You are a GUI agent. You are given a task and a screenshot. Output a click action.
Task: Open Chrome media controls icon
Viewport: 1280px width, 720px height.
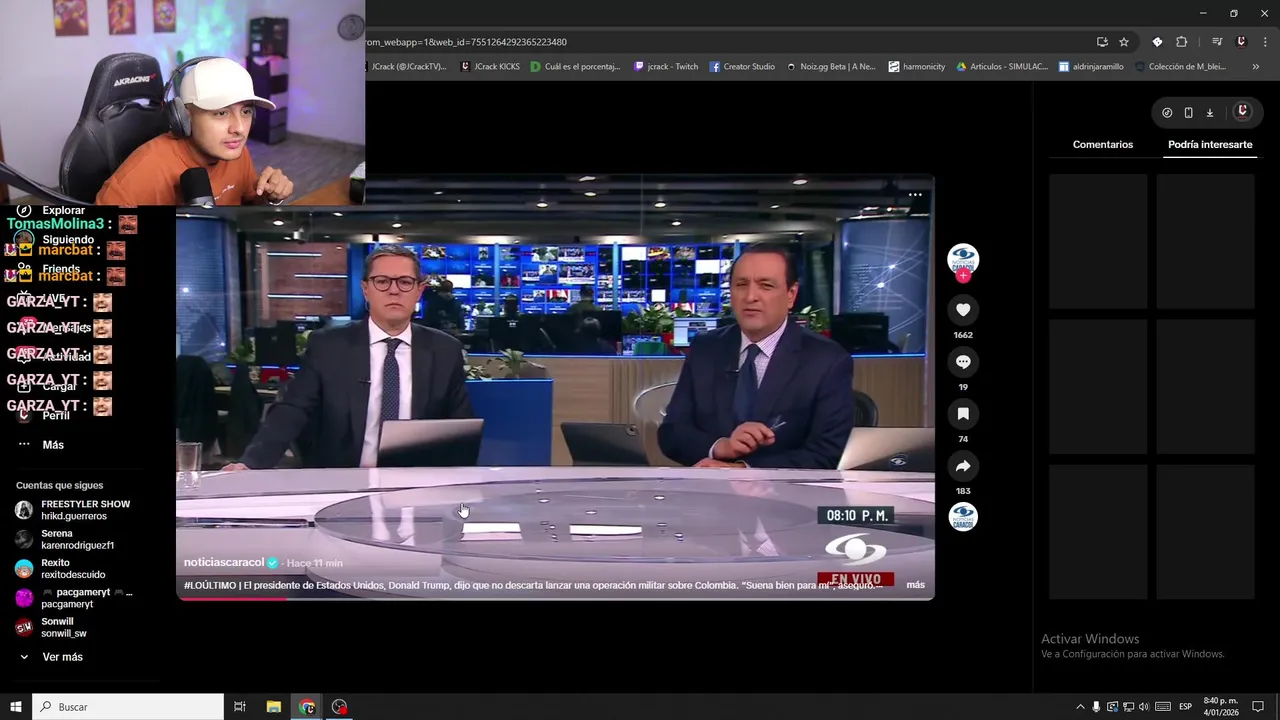tap(1217, 42)
